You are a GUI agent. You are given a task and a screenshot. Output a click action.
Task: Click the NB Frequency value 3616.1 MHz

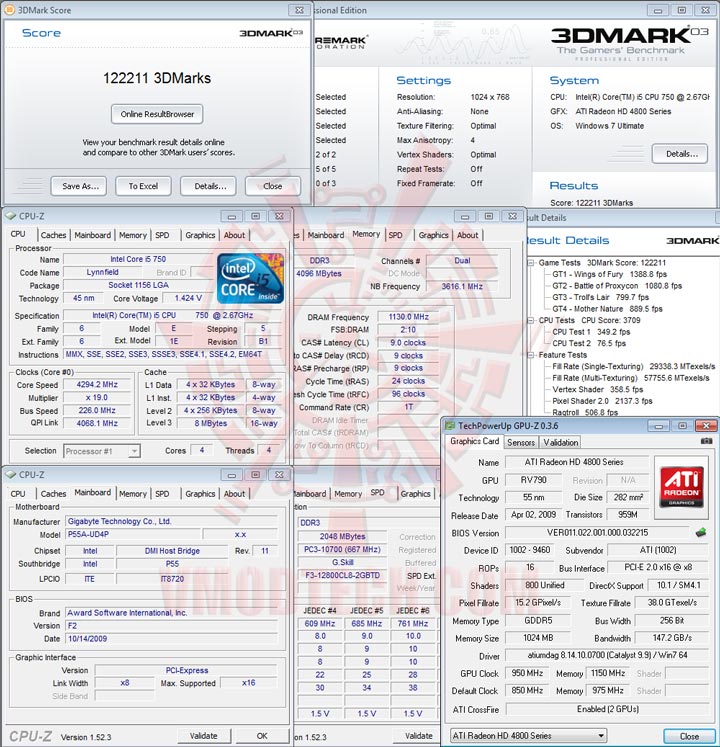coord(462,286)
